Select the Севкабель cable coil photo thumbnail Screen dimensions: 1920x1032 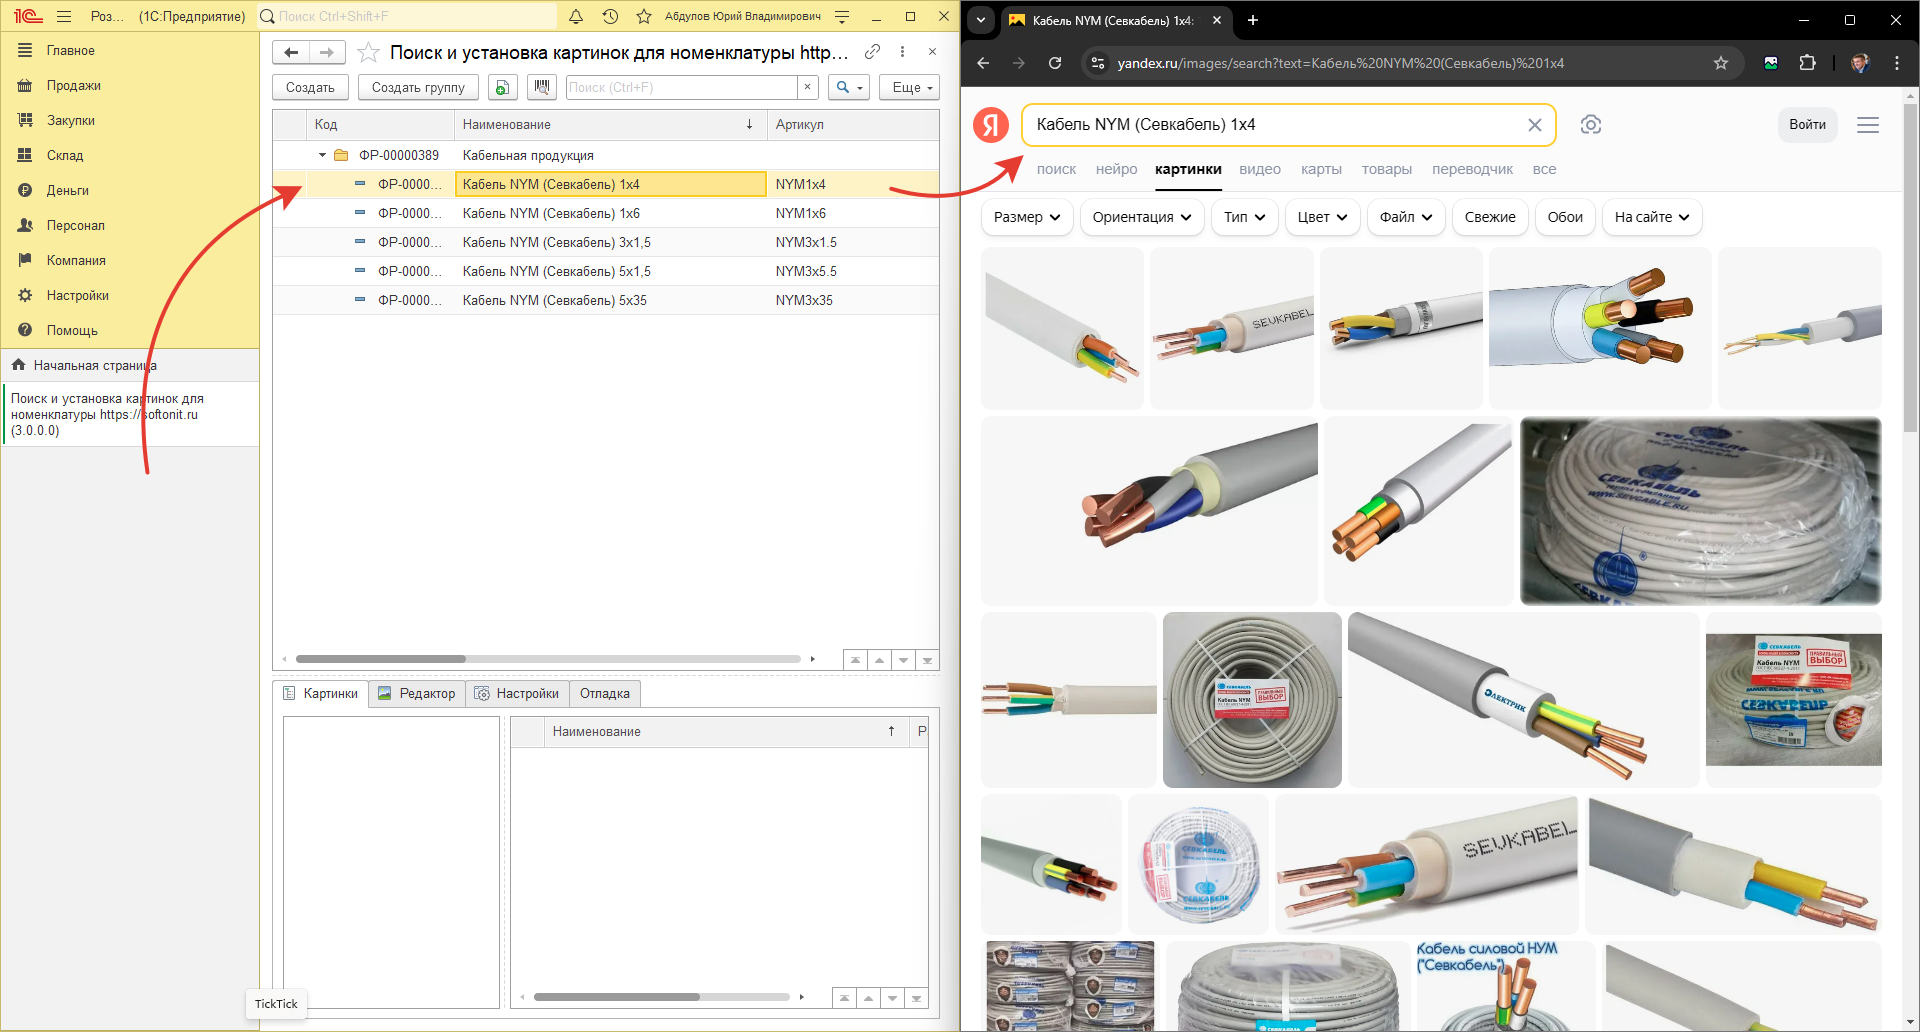click(x=1700, y=511)
